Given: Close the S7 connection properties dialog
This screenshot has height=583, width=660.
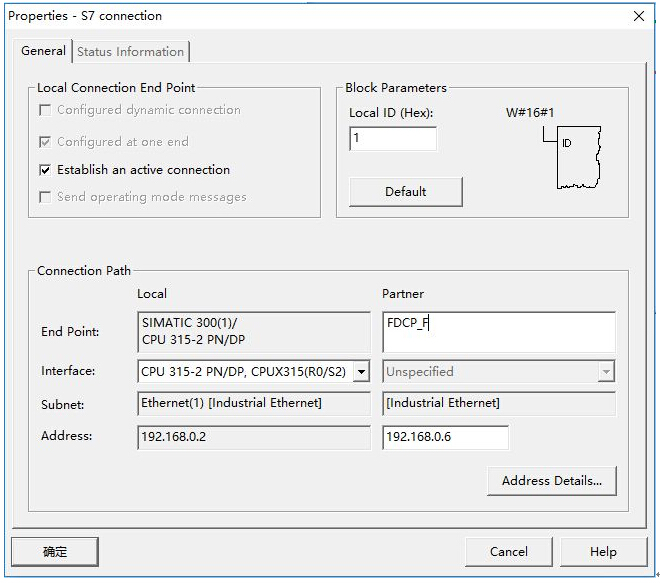Looking at the screenshot, I should (x=639, y=16).
